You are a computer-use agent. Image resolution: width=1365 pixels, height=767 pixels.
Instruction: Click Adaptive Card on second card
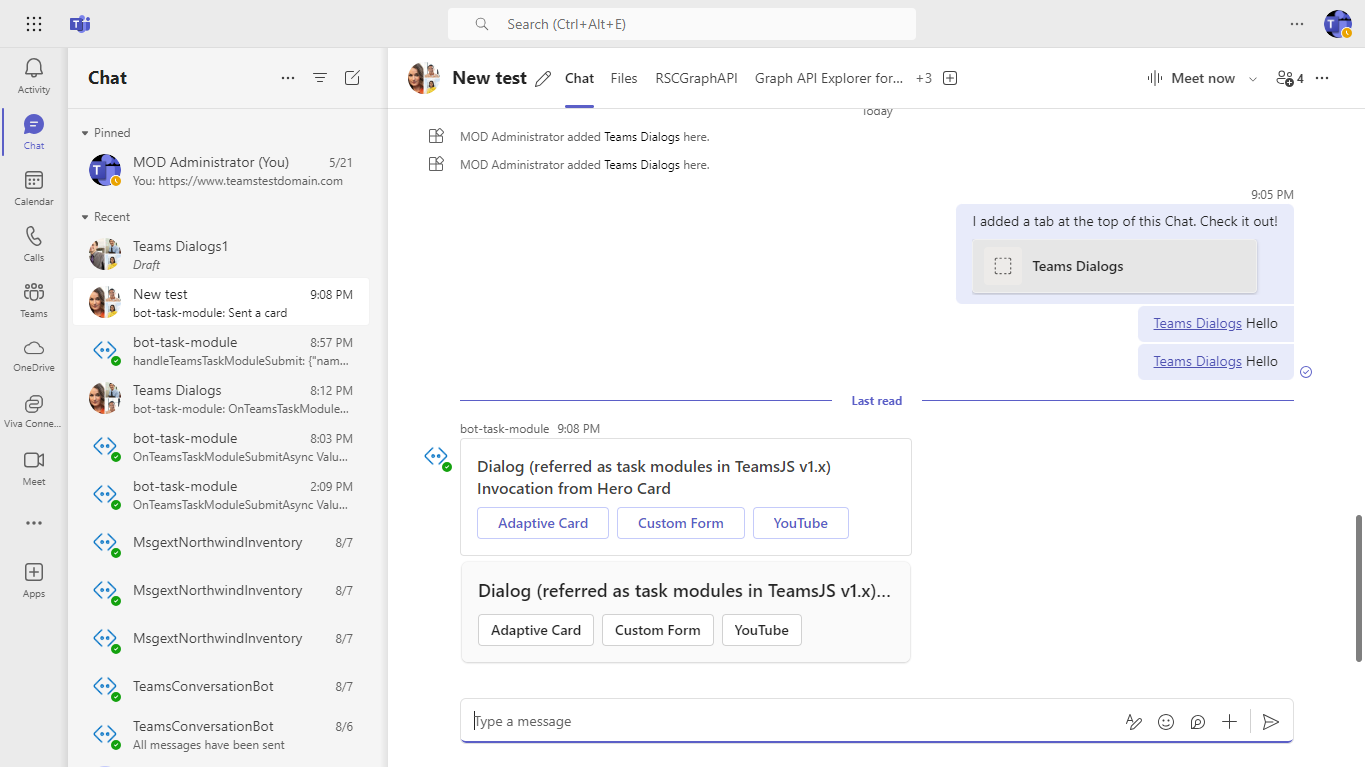tap(536, 630)
